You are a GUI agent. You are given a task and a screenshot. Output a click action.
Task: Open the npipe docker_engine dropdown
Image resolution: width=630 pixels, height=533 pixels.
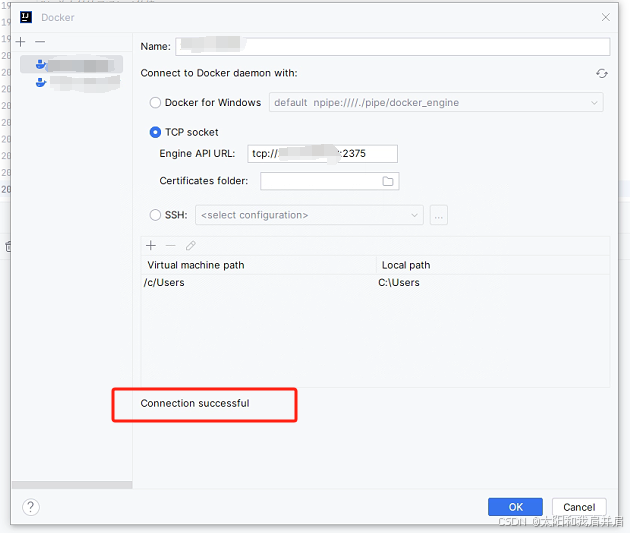[436, 103]
